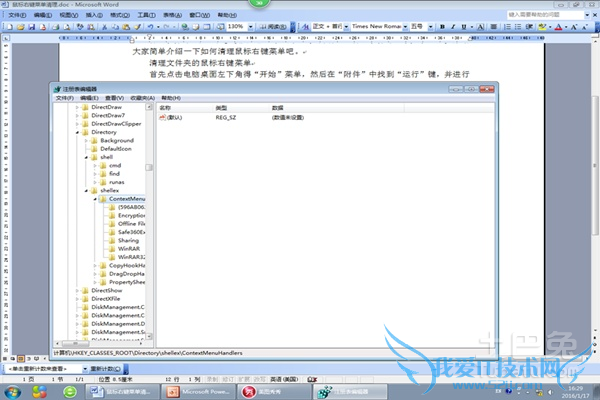Click the Print icon in Word toolbar

coord(56,27)
